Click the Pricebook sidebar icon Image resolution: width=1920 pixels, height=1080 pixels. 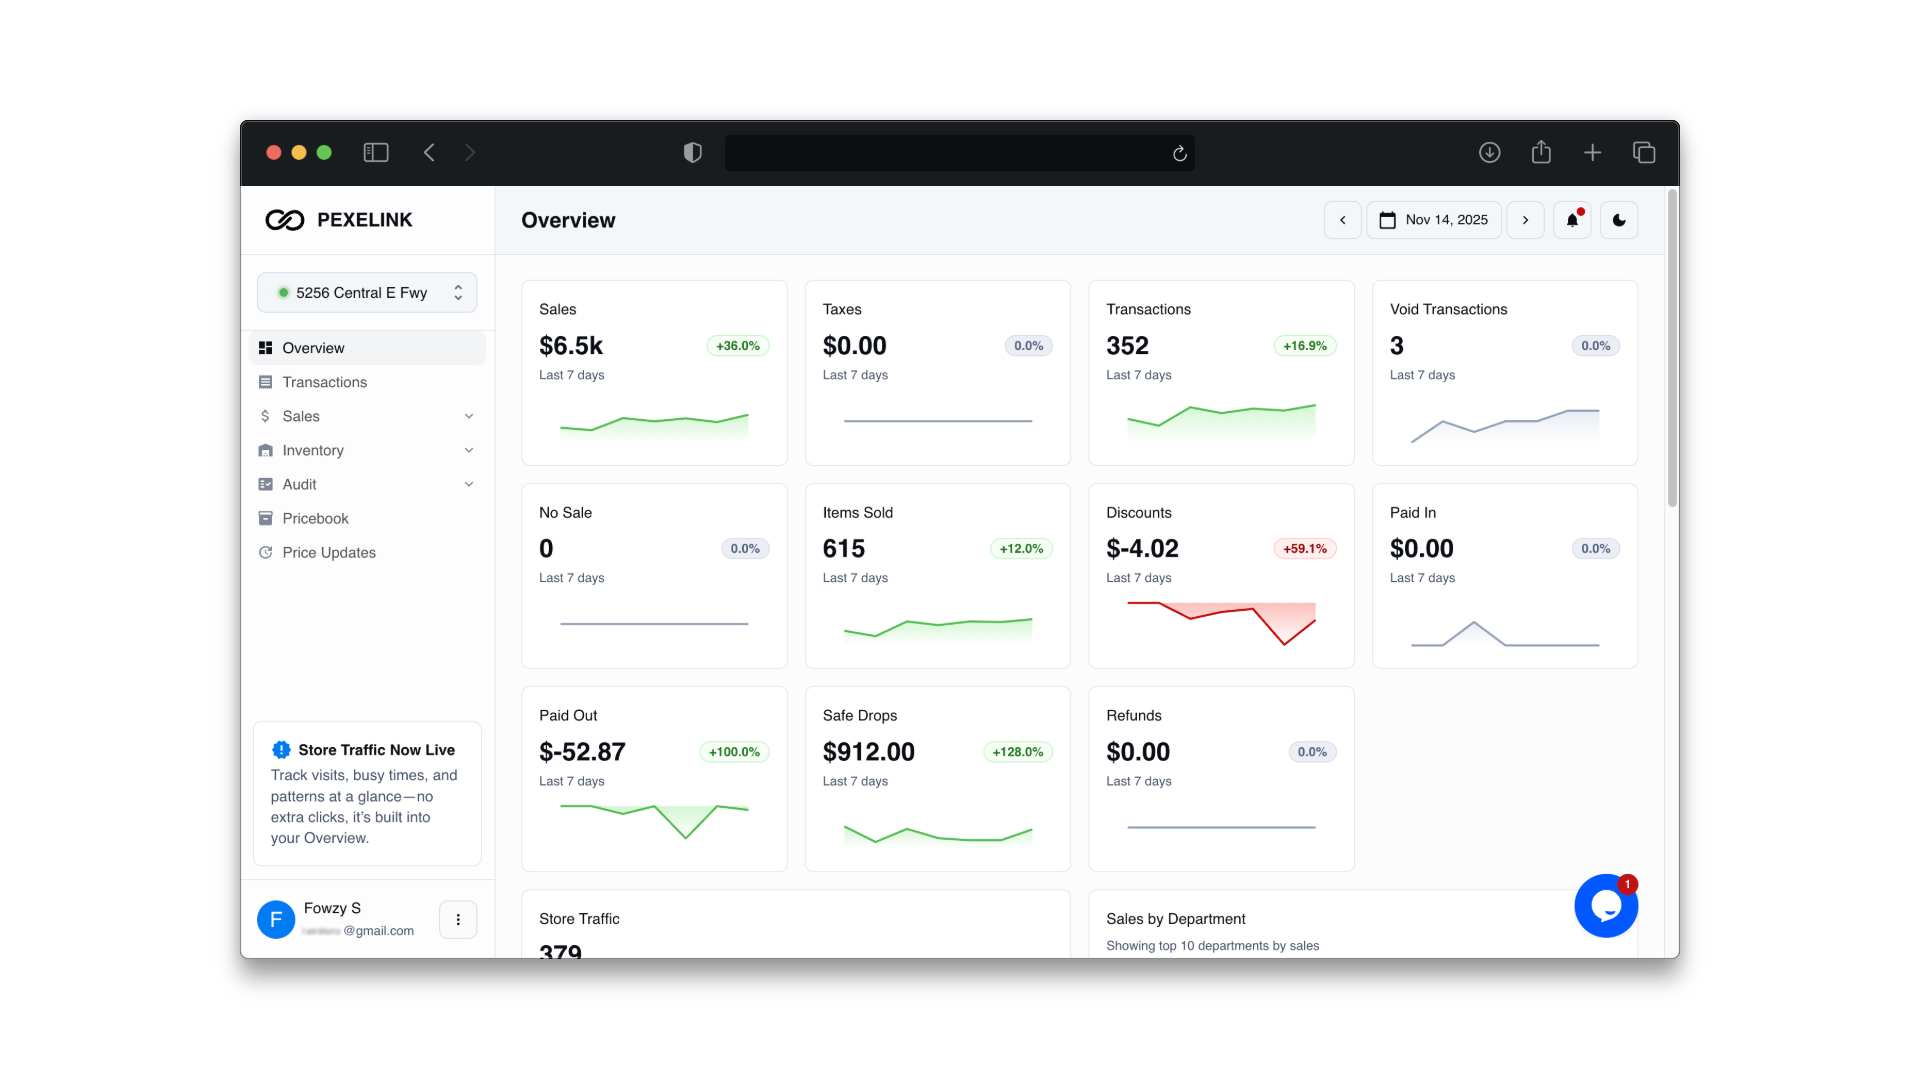pyautogui.click(x=266, y=518)
